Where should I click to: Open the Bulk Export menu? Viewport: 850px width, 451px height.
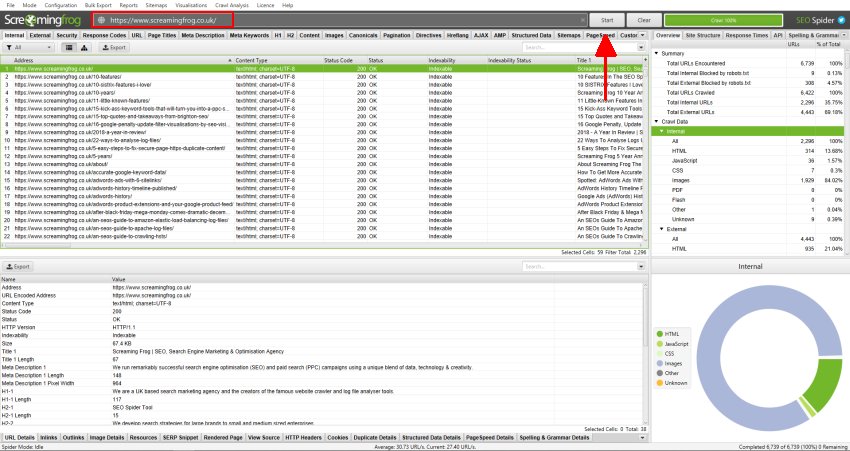point(98,5)
